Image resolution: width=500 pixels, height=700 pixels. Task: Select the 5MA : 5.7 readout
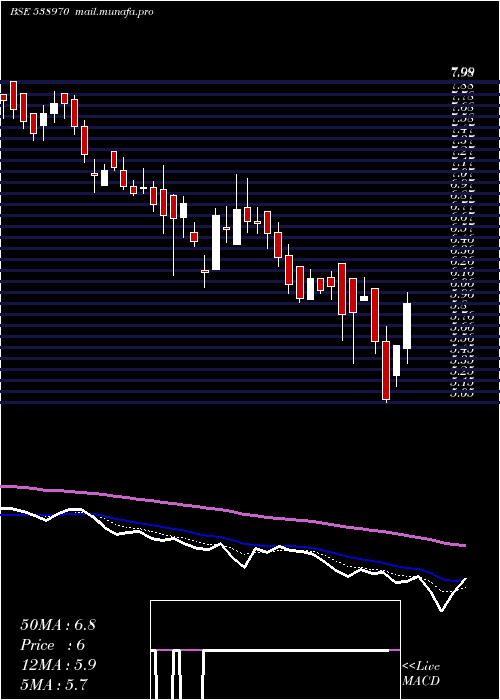click(54, 684)
